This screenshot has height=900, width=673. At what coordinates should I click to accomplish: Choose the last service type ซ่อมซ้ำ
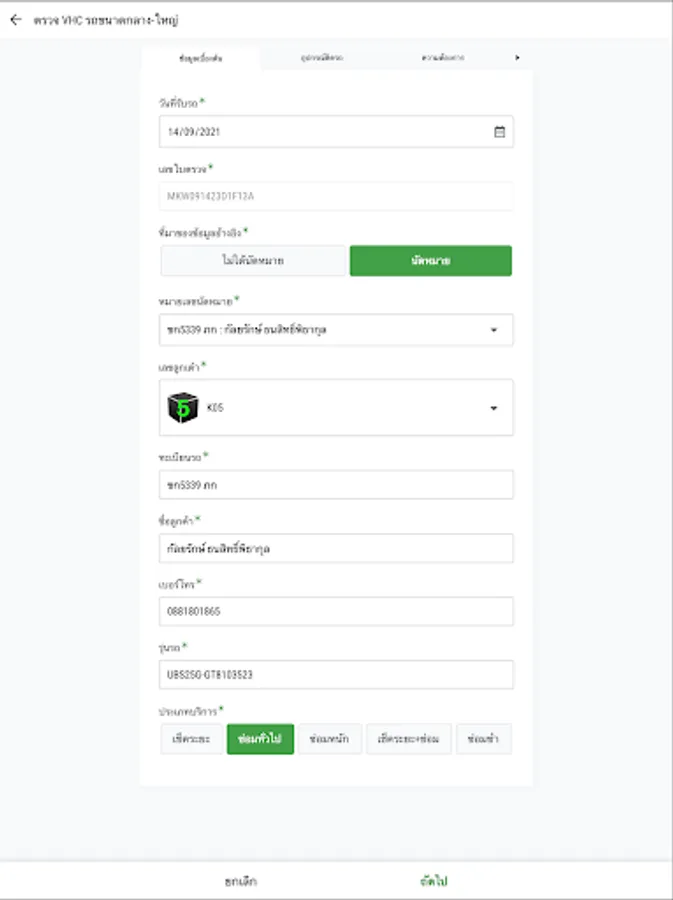click(484, 739)
